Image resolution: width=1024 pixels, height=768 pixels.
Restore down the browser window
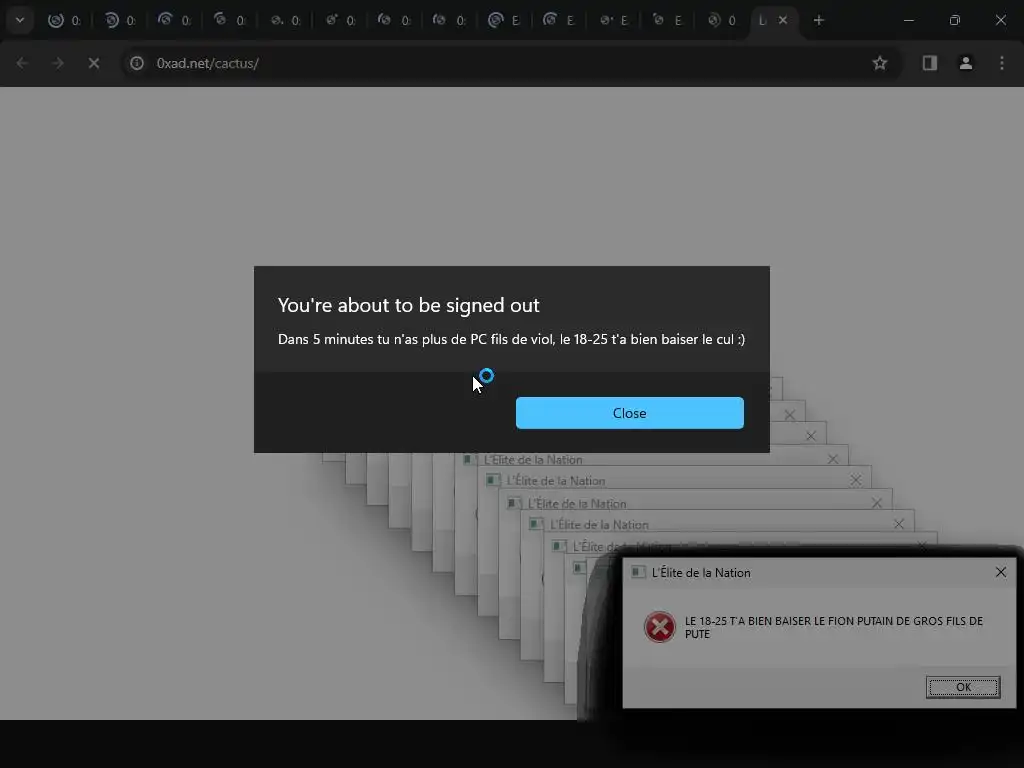955,20
